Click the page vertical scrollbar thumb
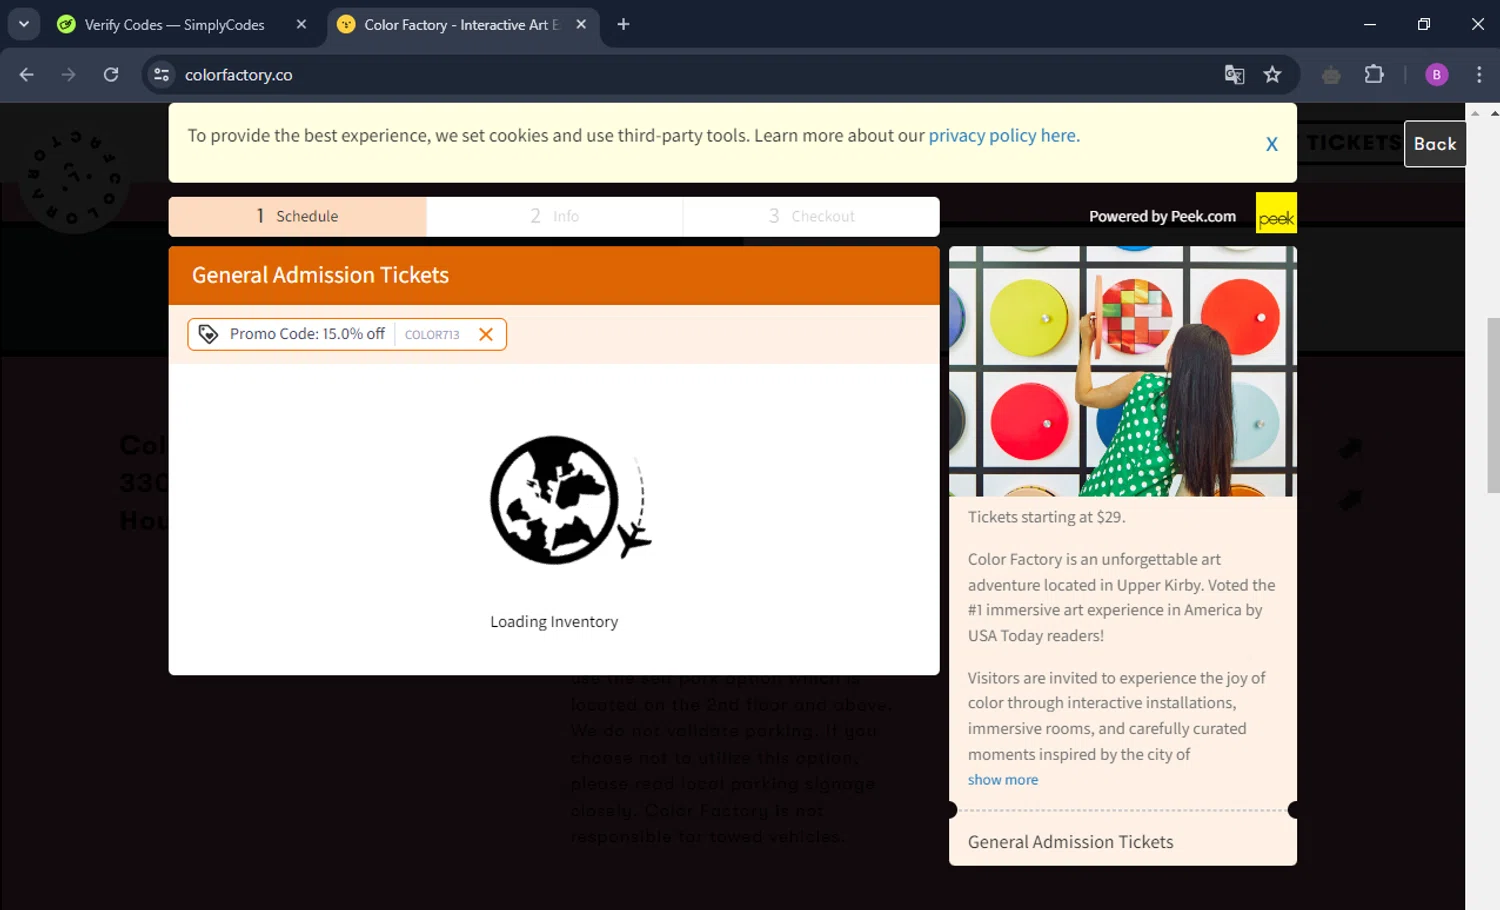 (1493, 405)
